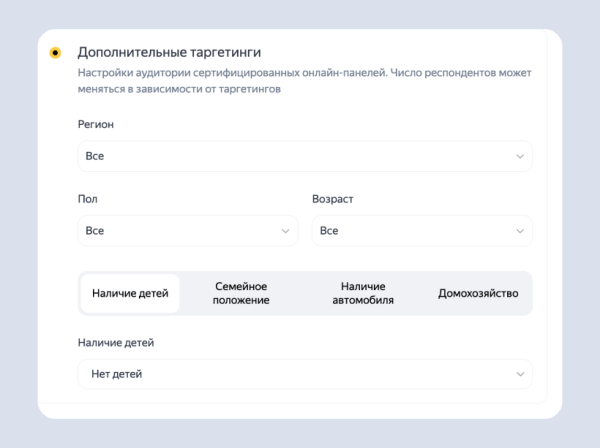This screenshot has width=600, height=448.
Task: Click the Возраст field label
Action: (x=333, y=199)
